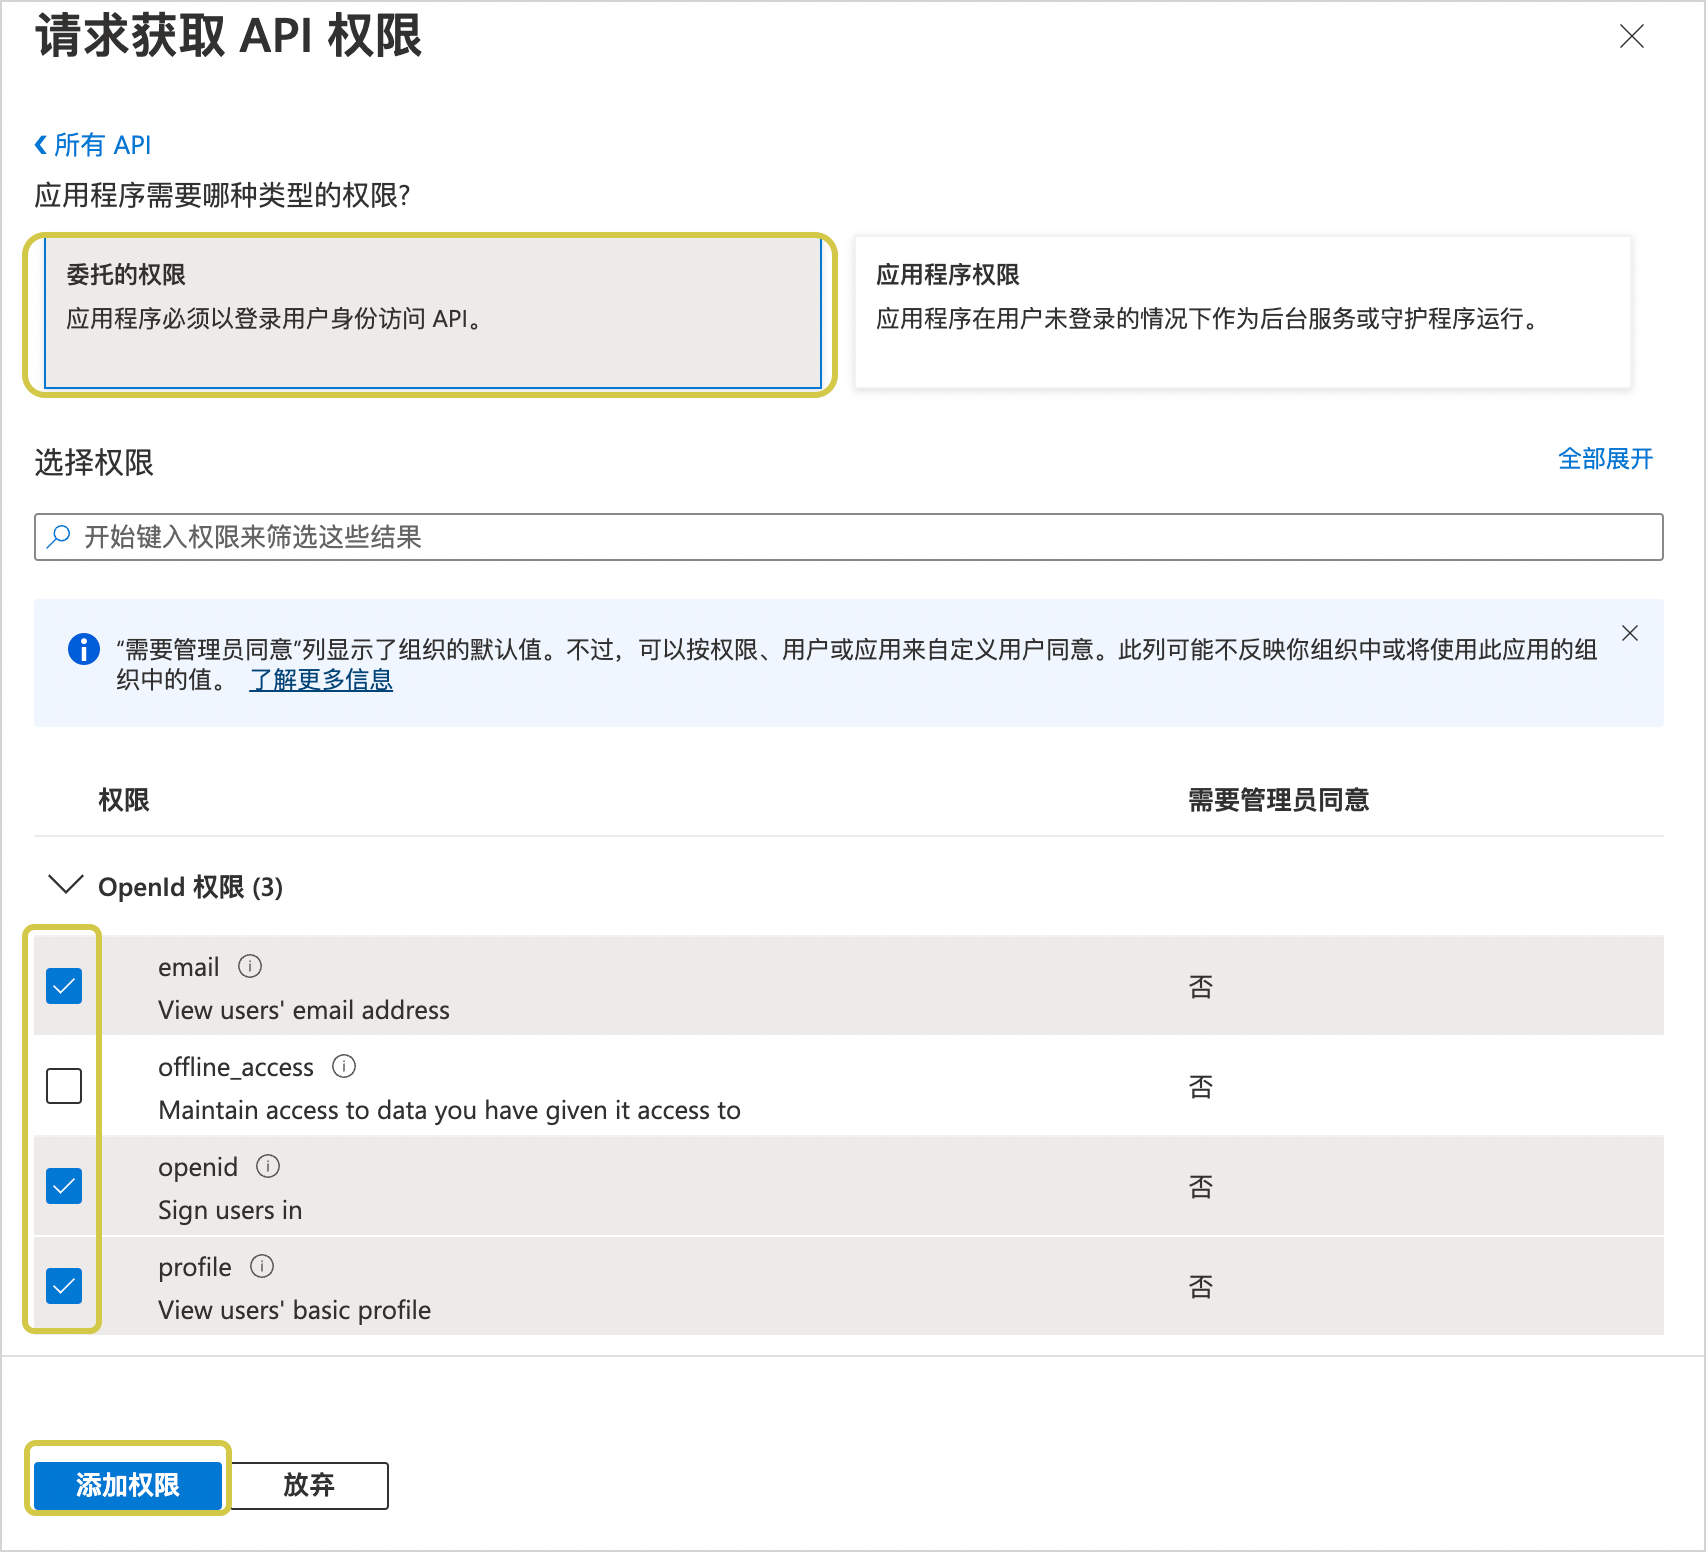Viewport: 1706px width, 1552px height.
Task: Show info tooltip for profile permission
Action: (x=262, y=1266)
